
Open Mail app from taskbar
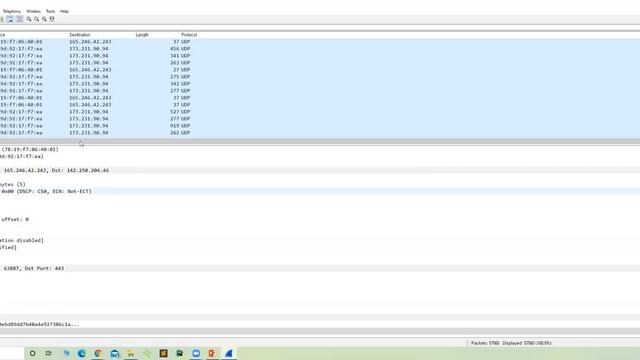(x=115, y=353)
